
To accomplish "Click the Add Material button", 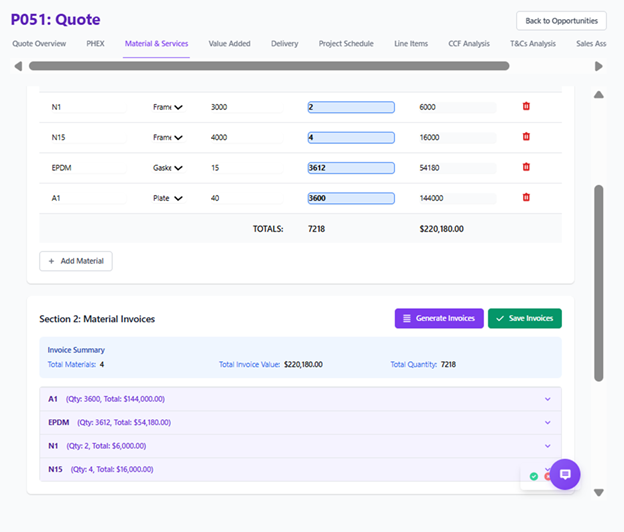I will [x=76, y=261].
